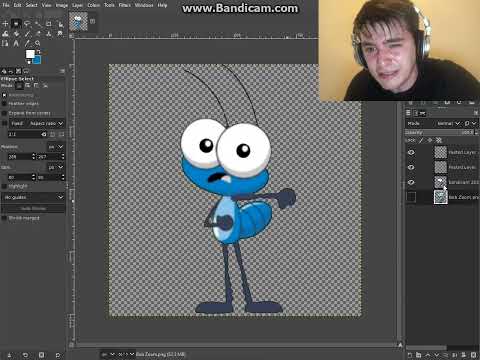
Task: Open the Size unit px dropdown
Action: [x=56, y=167]
